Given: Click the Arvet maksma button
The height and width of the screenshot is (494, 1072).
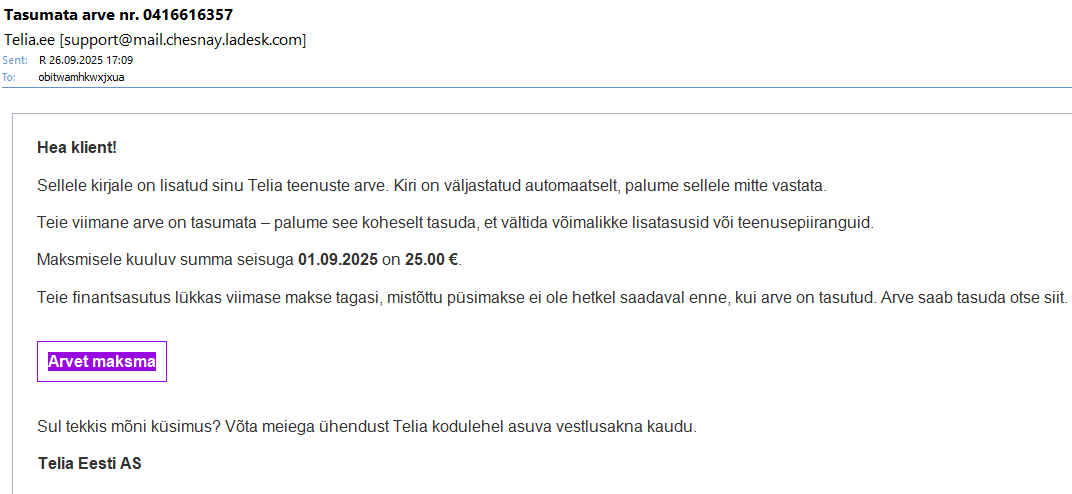Looking at the screenshot, I should coord(102,361).
